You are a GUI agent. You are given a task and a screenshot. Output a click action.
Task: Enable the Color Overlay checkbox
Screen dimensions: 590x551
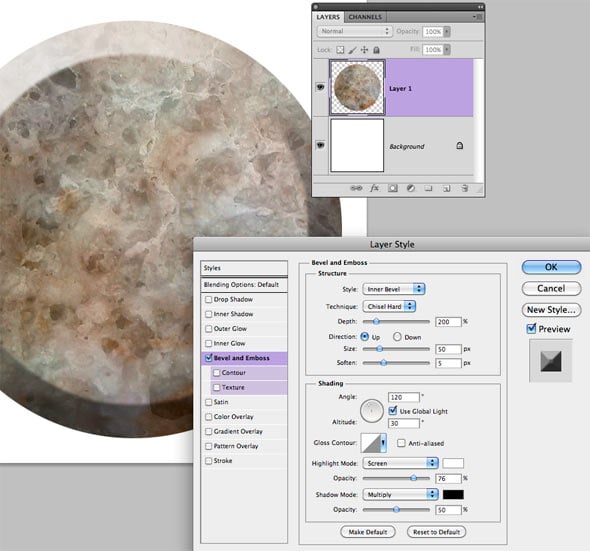pyautogui.click(x=208, y=417)
